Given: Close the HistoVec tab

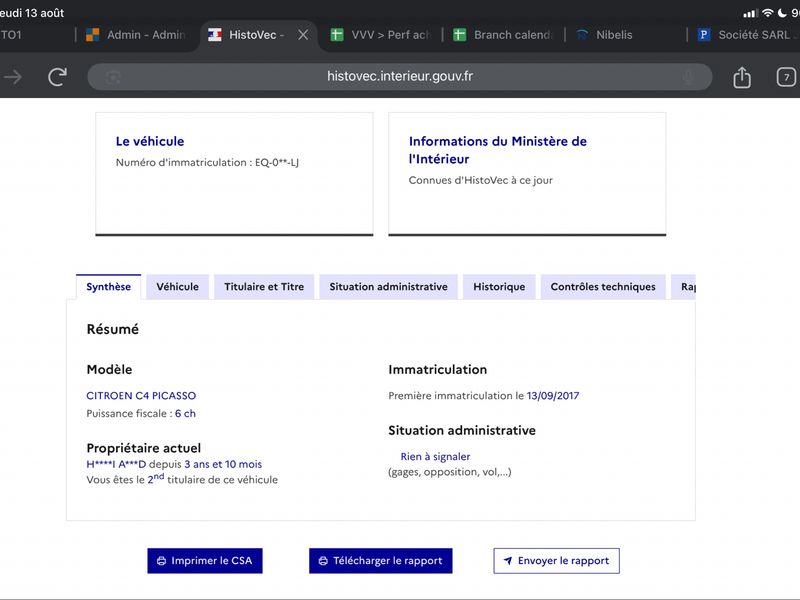Looking at the screenshot, I should click(x=303, y=35).
